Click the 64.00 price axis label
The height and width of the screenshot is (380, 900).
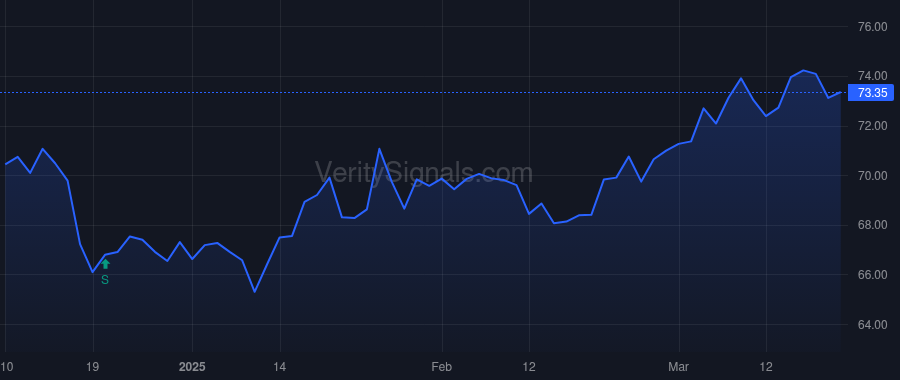tap(872, 325)
